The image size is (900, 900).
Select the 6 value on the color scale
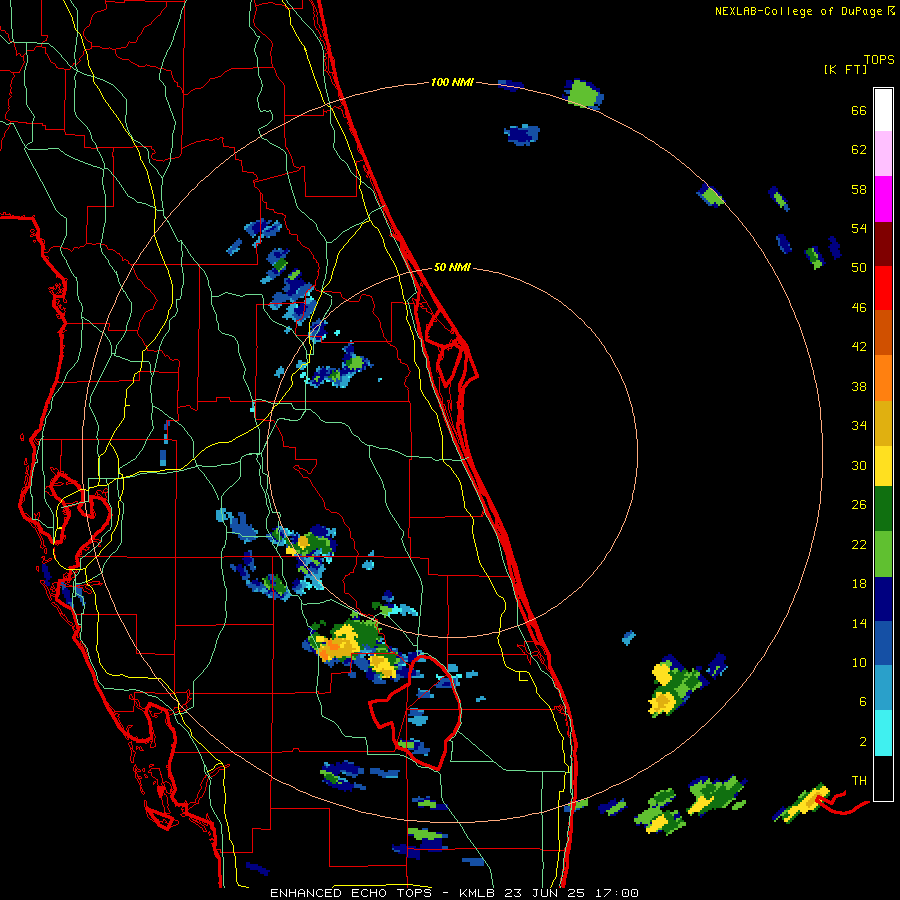(863, 701)
